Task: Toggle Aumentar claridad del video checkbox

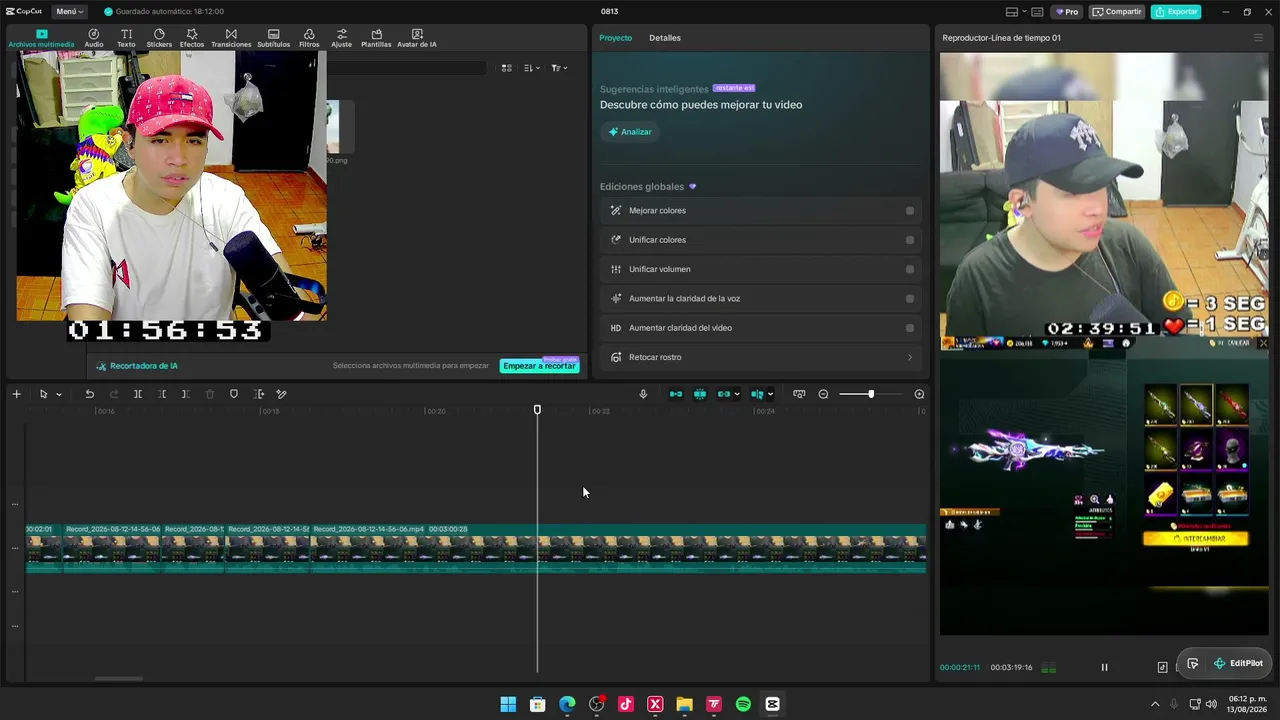Action: [910, 328]
